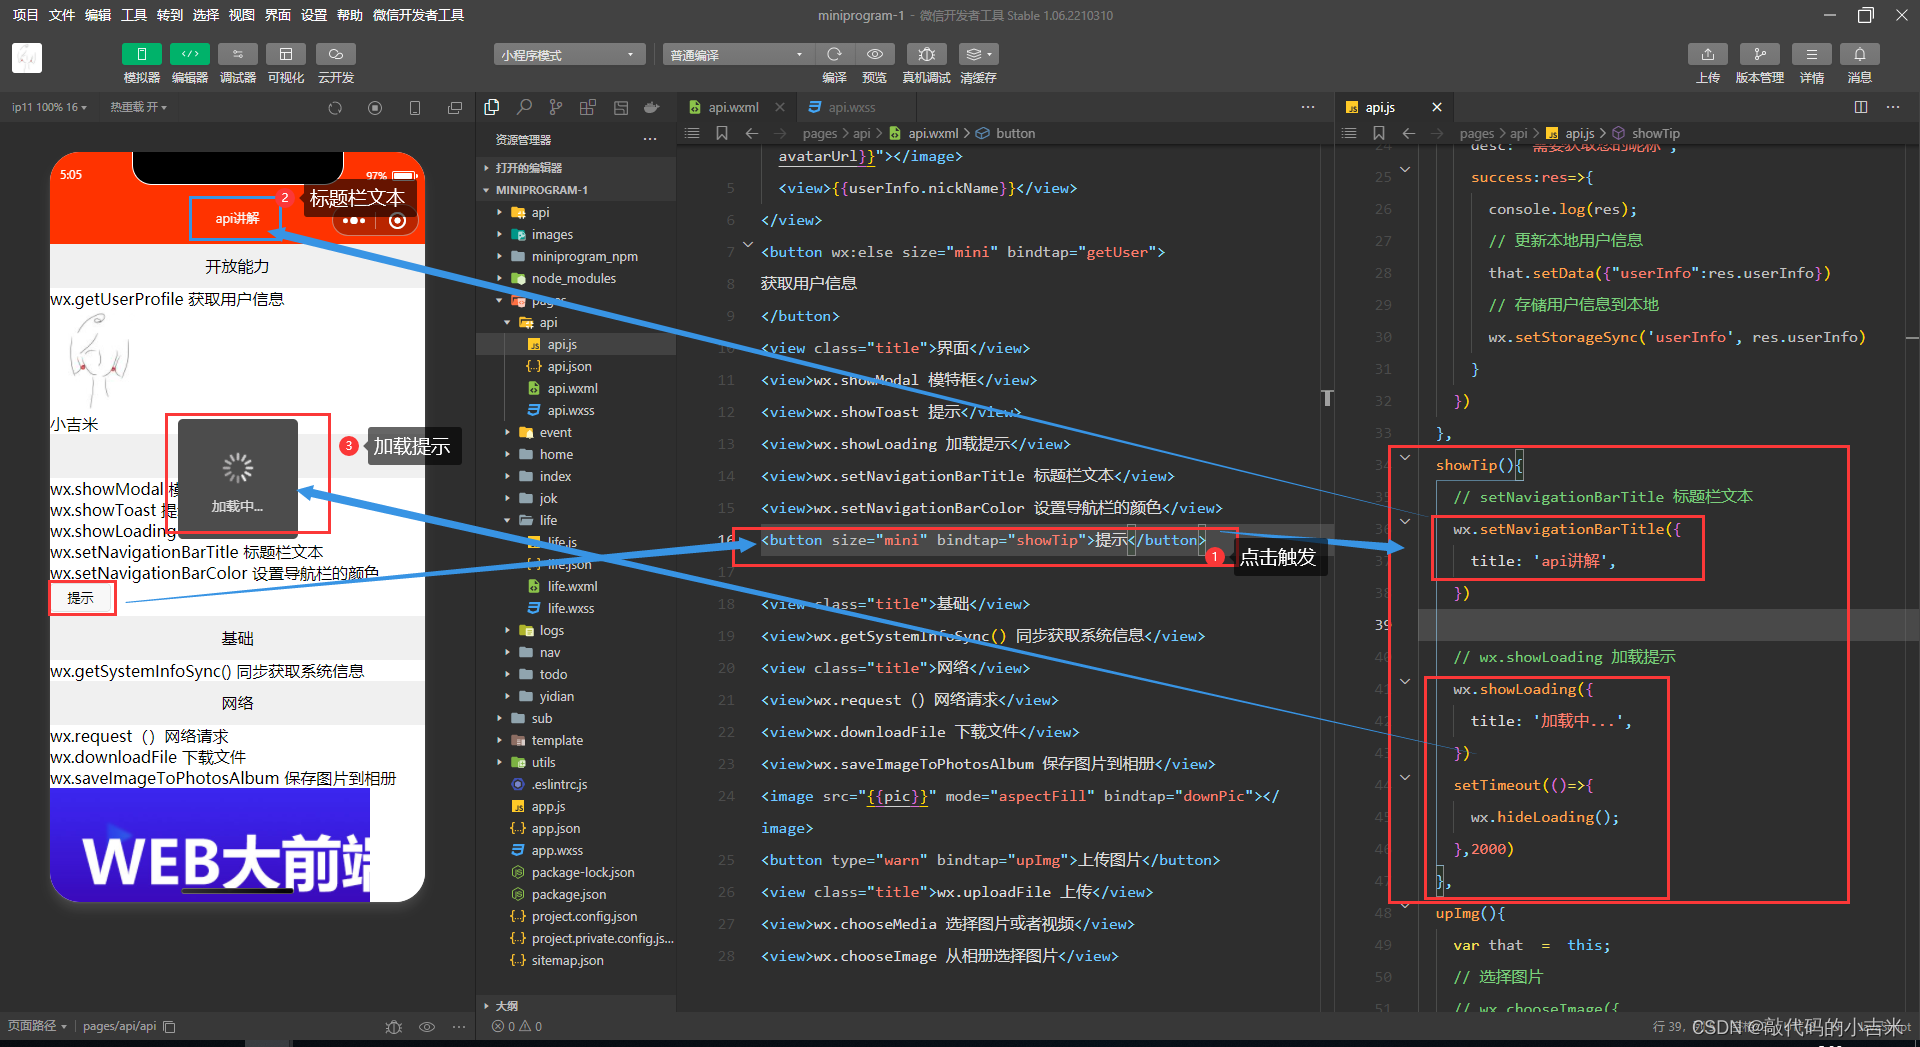
Task: Open the messages (消息) bell
Action: 1859,54
